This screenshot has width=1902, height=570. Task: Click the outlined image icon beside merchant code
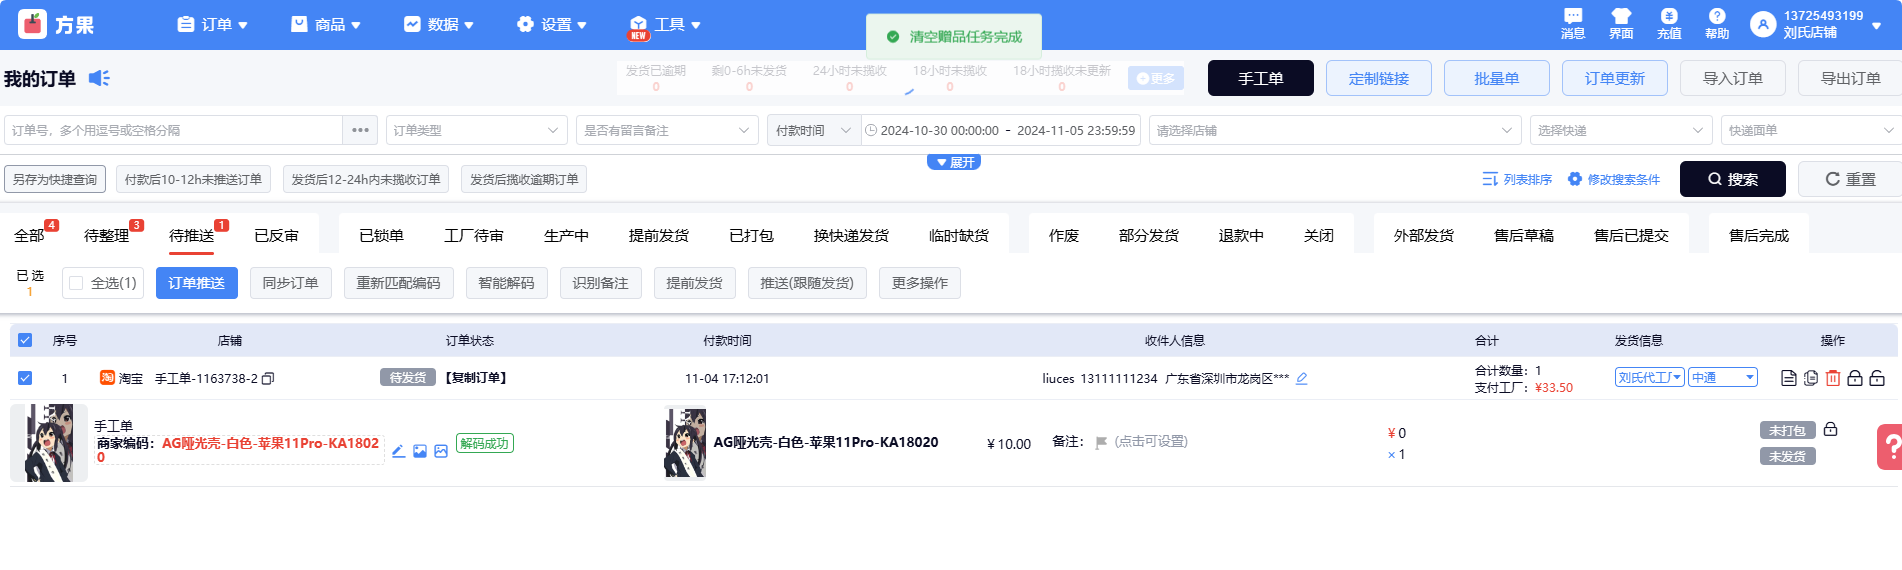pyautogui.click(x=441, y=451)
